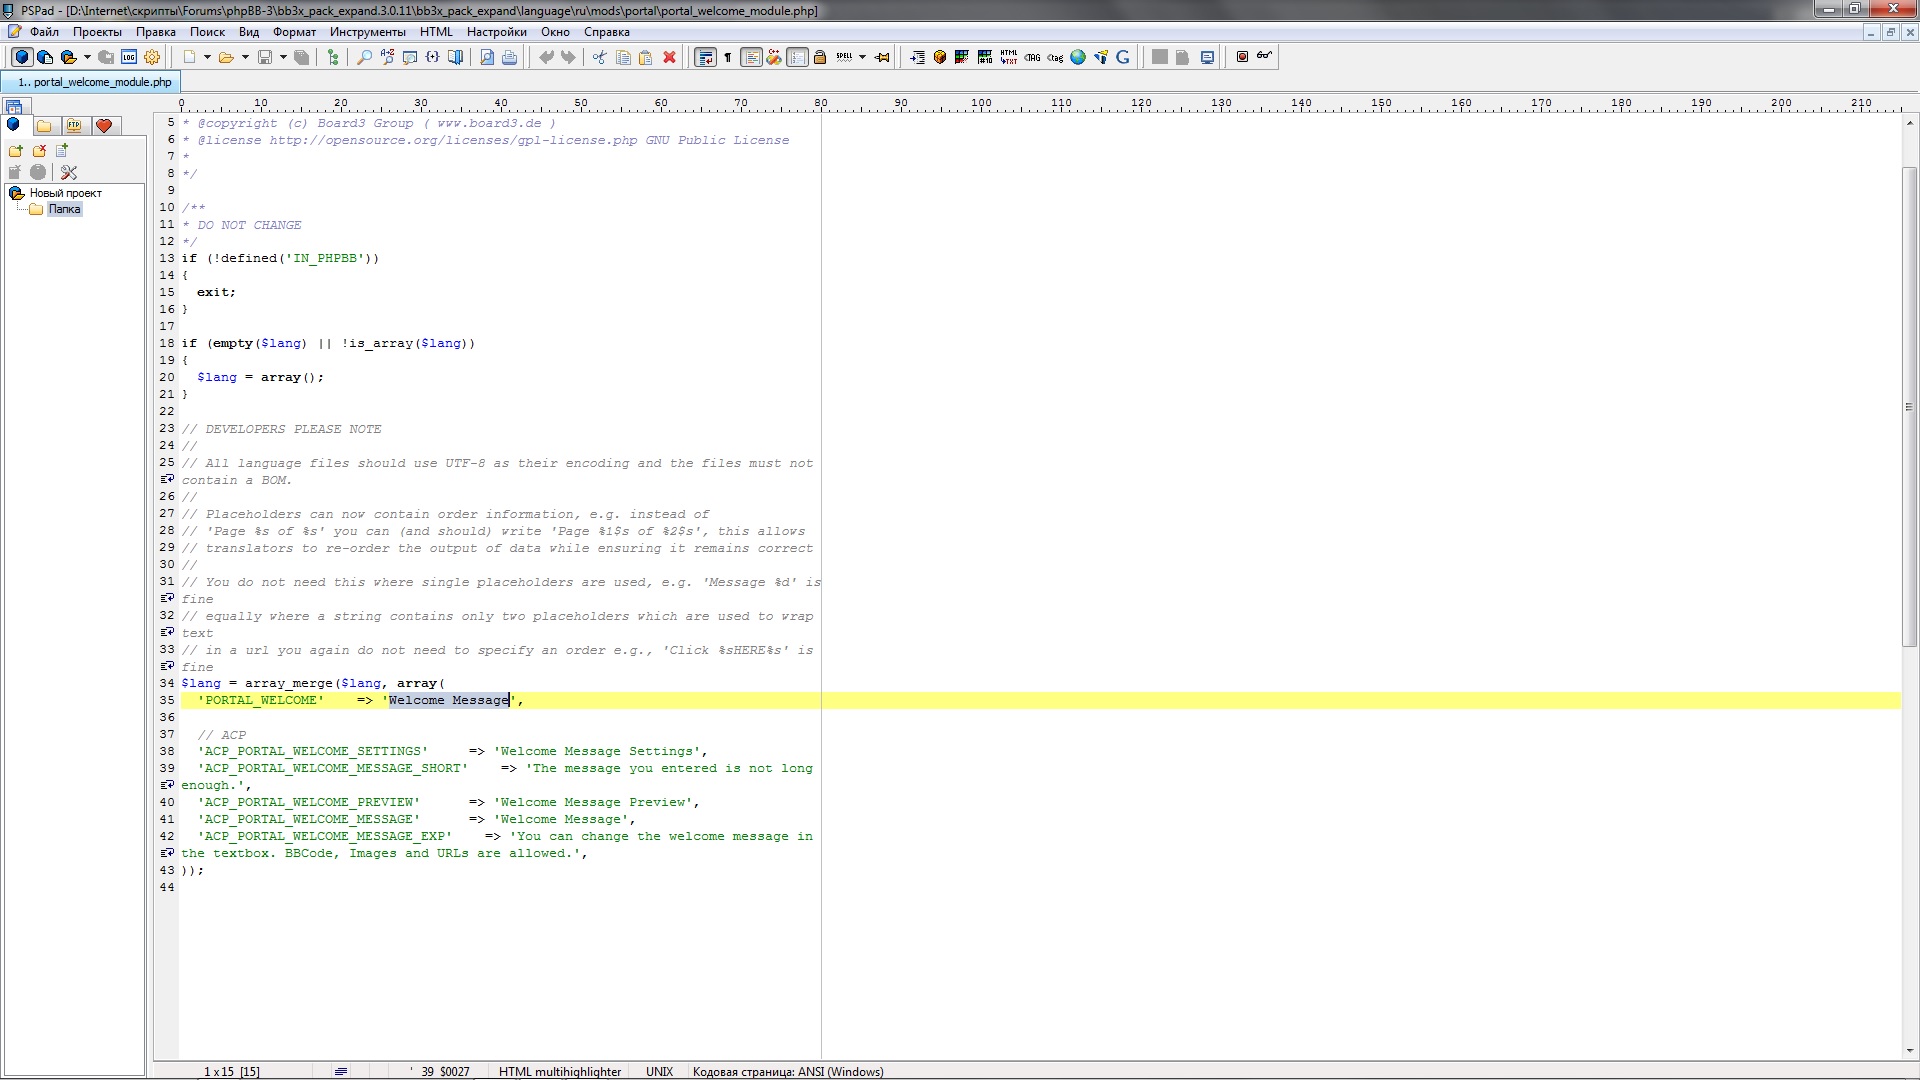
Task: Switch to the FTP panel tab
Action: pyautogui.click(x=74, y=125)
